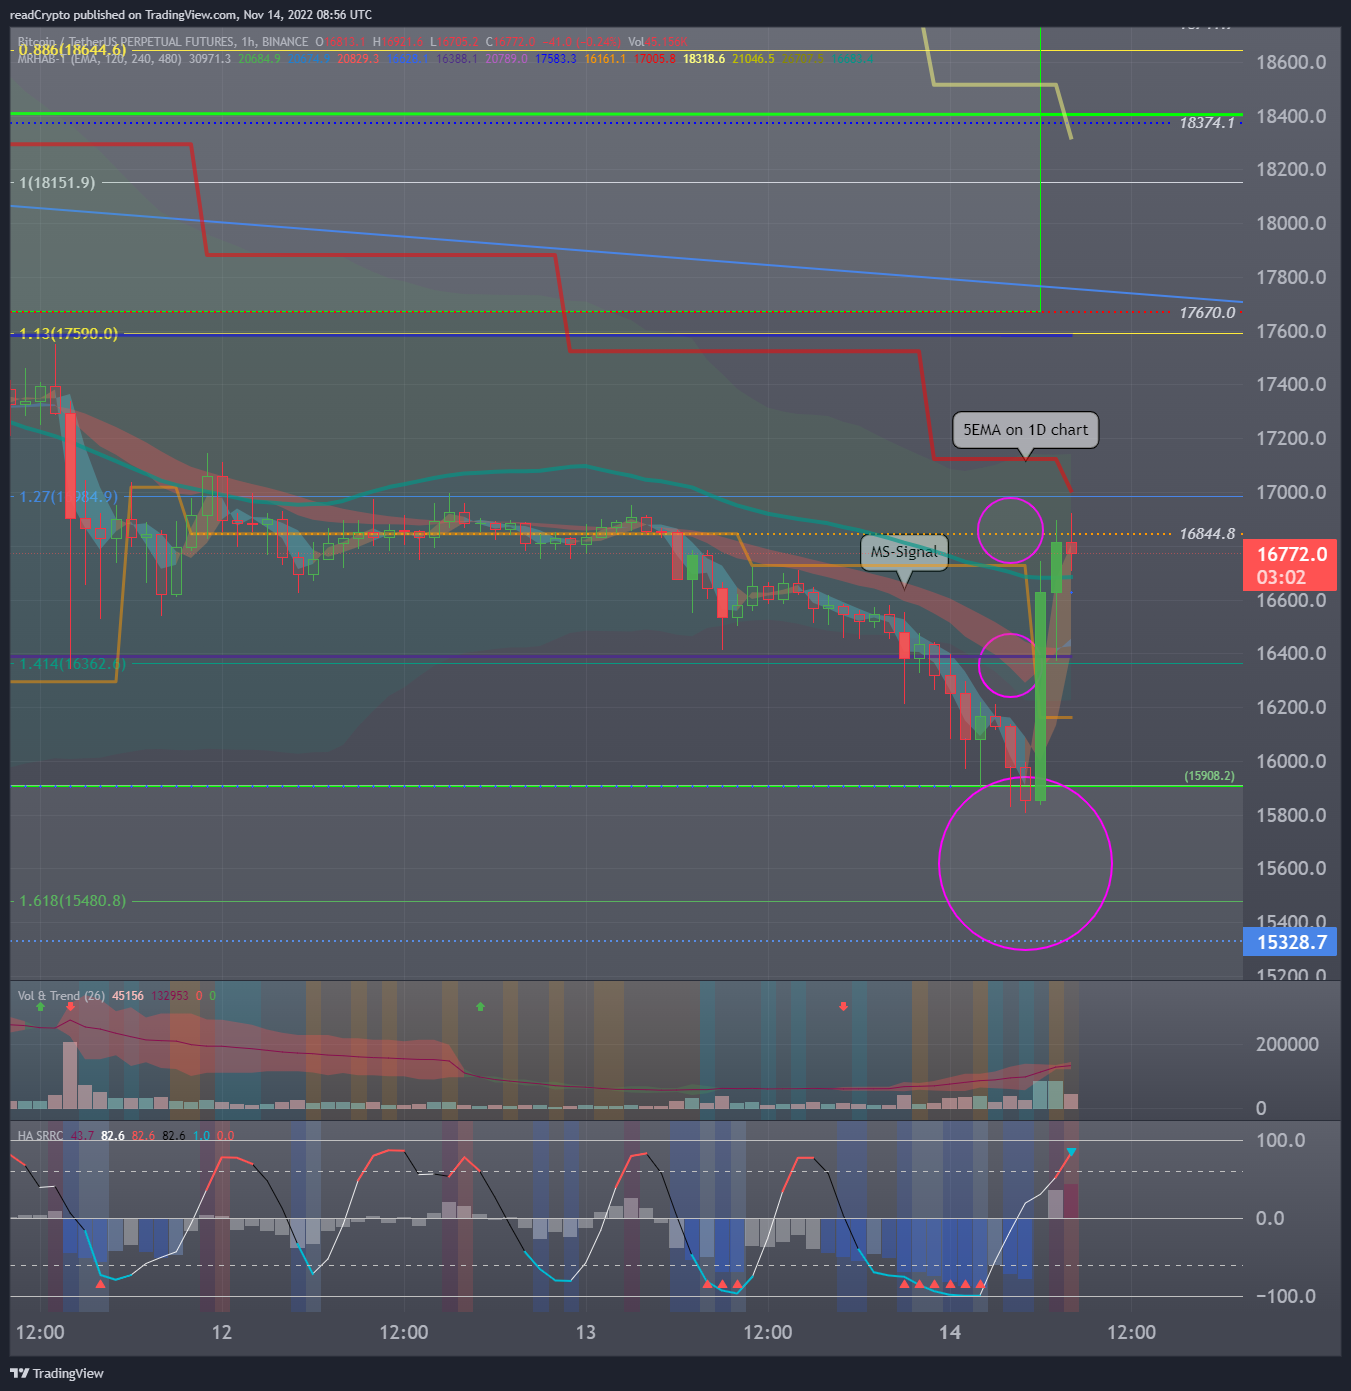Click the 15600.0 price axis tick
Screen dimensions: 1351x1391
click(x=1291, y=868)
